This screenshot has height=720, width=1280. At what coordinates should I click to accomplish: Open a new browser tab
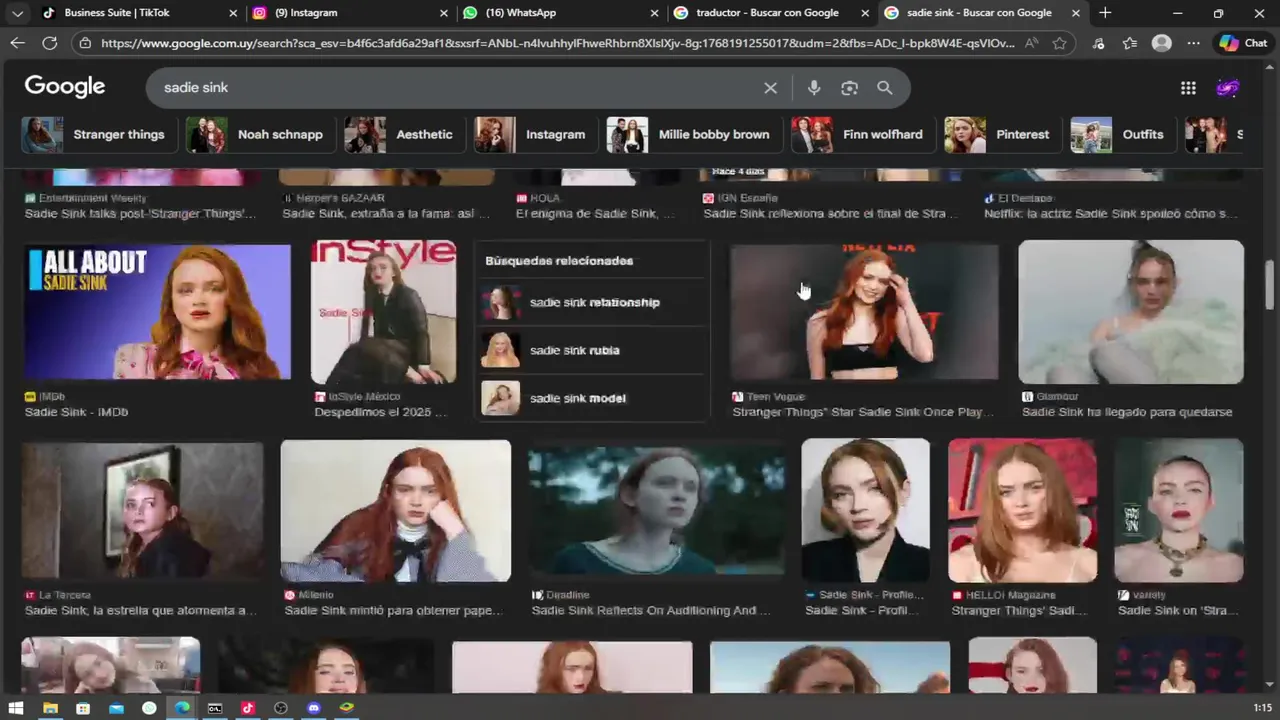[x=1105, y=13]
